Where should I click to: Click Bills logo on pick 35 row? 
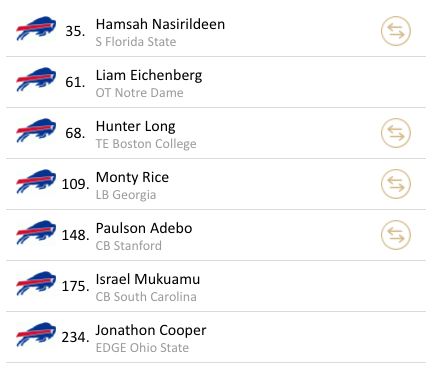[36, 28]
